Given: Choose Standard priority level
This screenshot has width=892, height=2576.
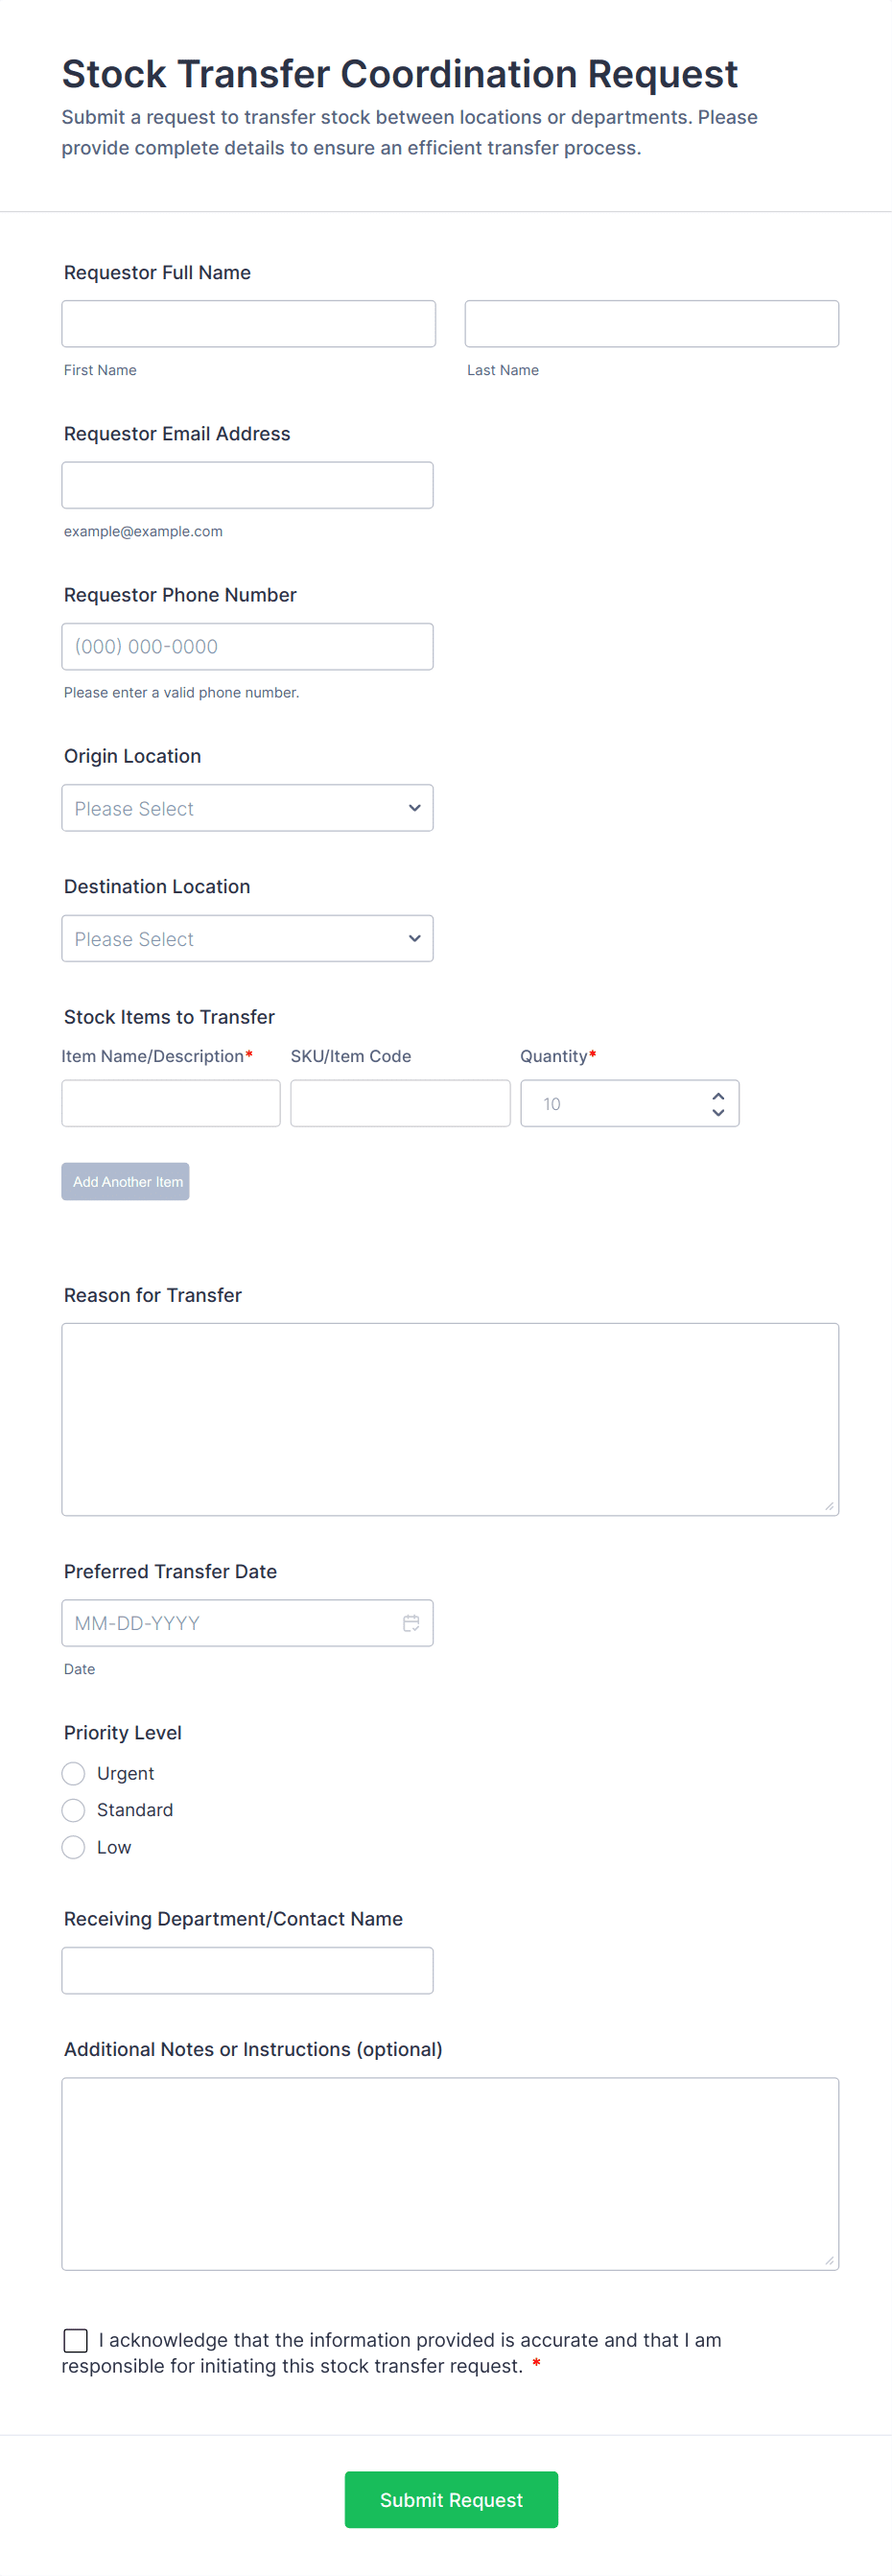Looking at the screenshot, I should 74,1810.
